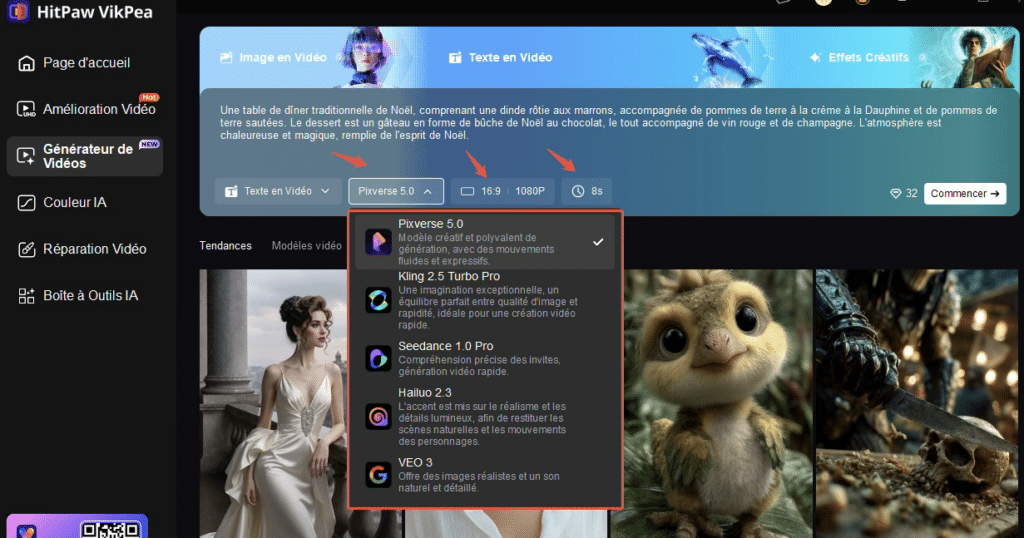Switch to the Image en Vidéo tab
The image size is (1024, 538).
(x=273, y=58)
